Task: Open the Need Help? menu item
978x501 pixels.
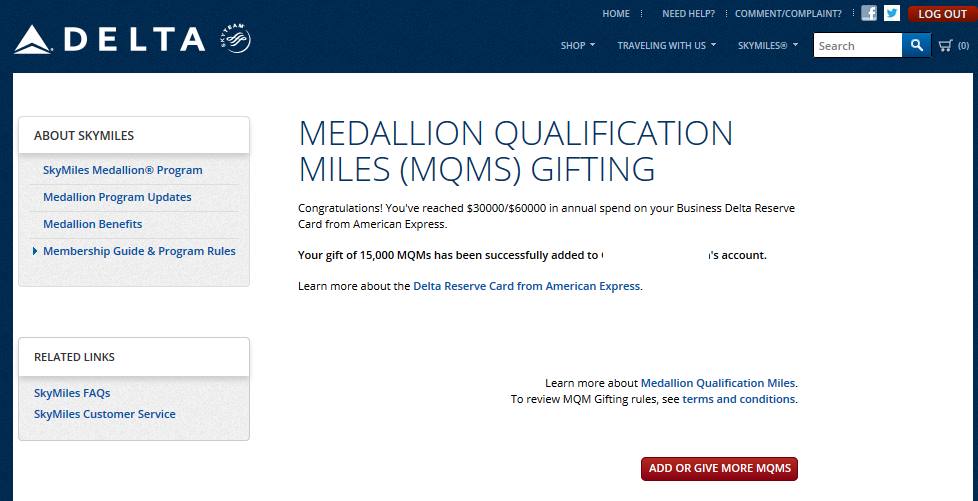Action: (x=688, y=14)
